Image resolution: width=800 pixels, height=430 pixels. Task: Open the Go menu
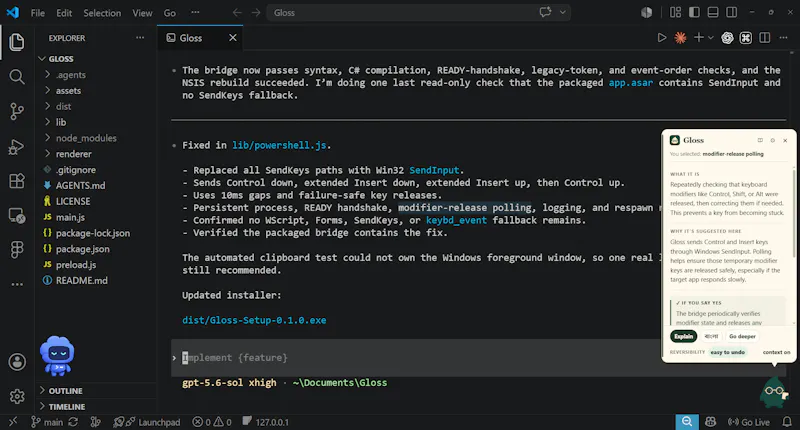tap(170, 13)
